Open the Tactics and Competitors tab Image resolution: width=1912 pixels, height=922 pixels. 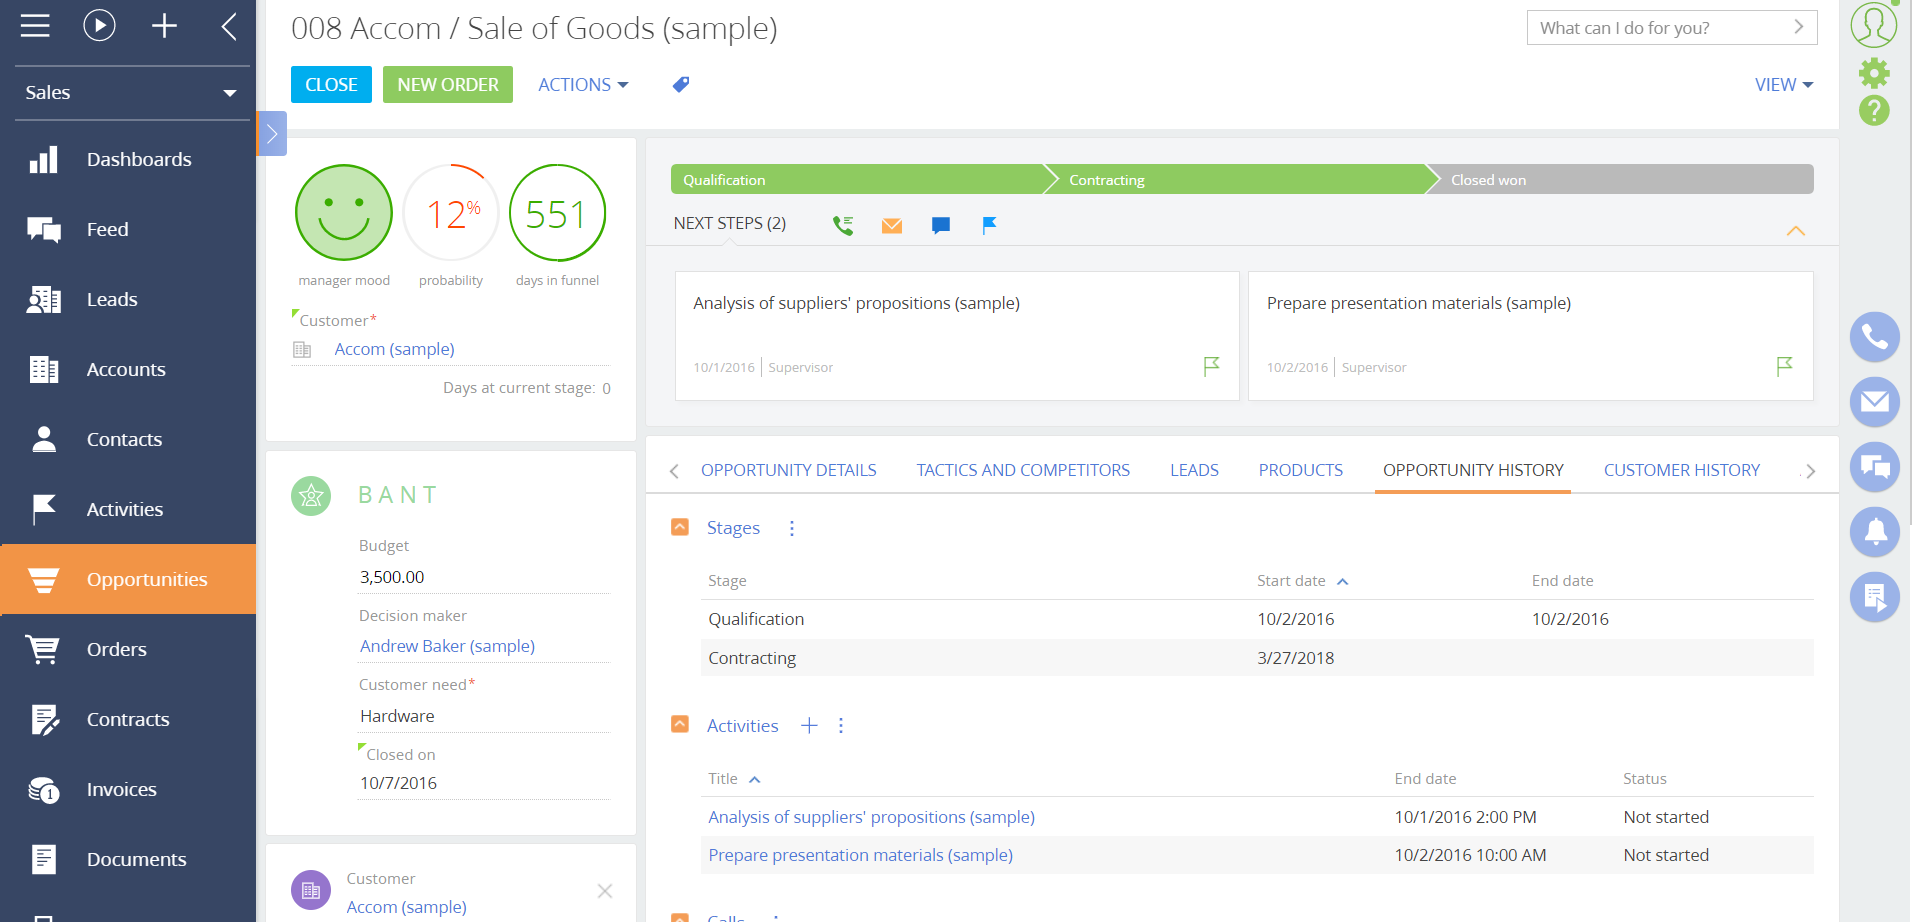point(1023,470)
